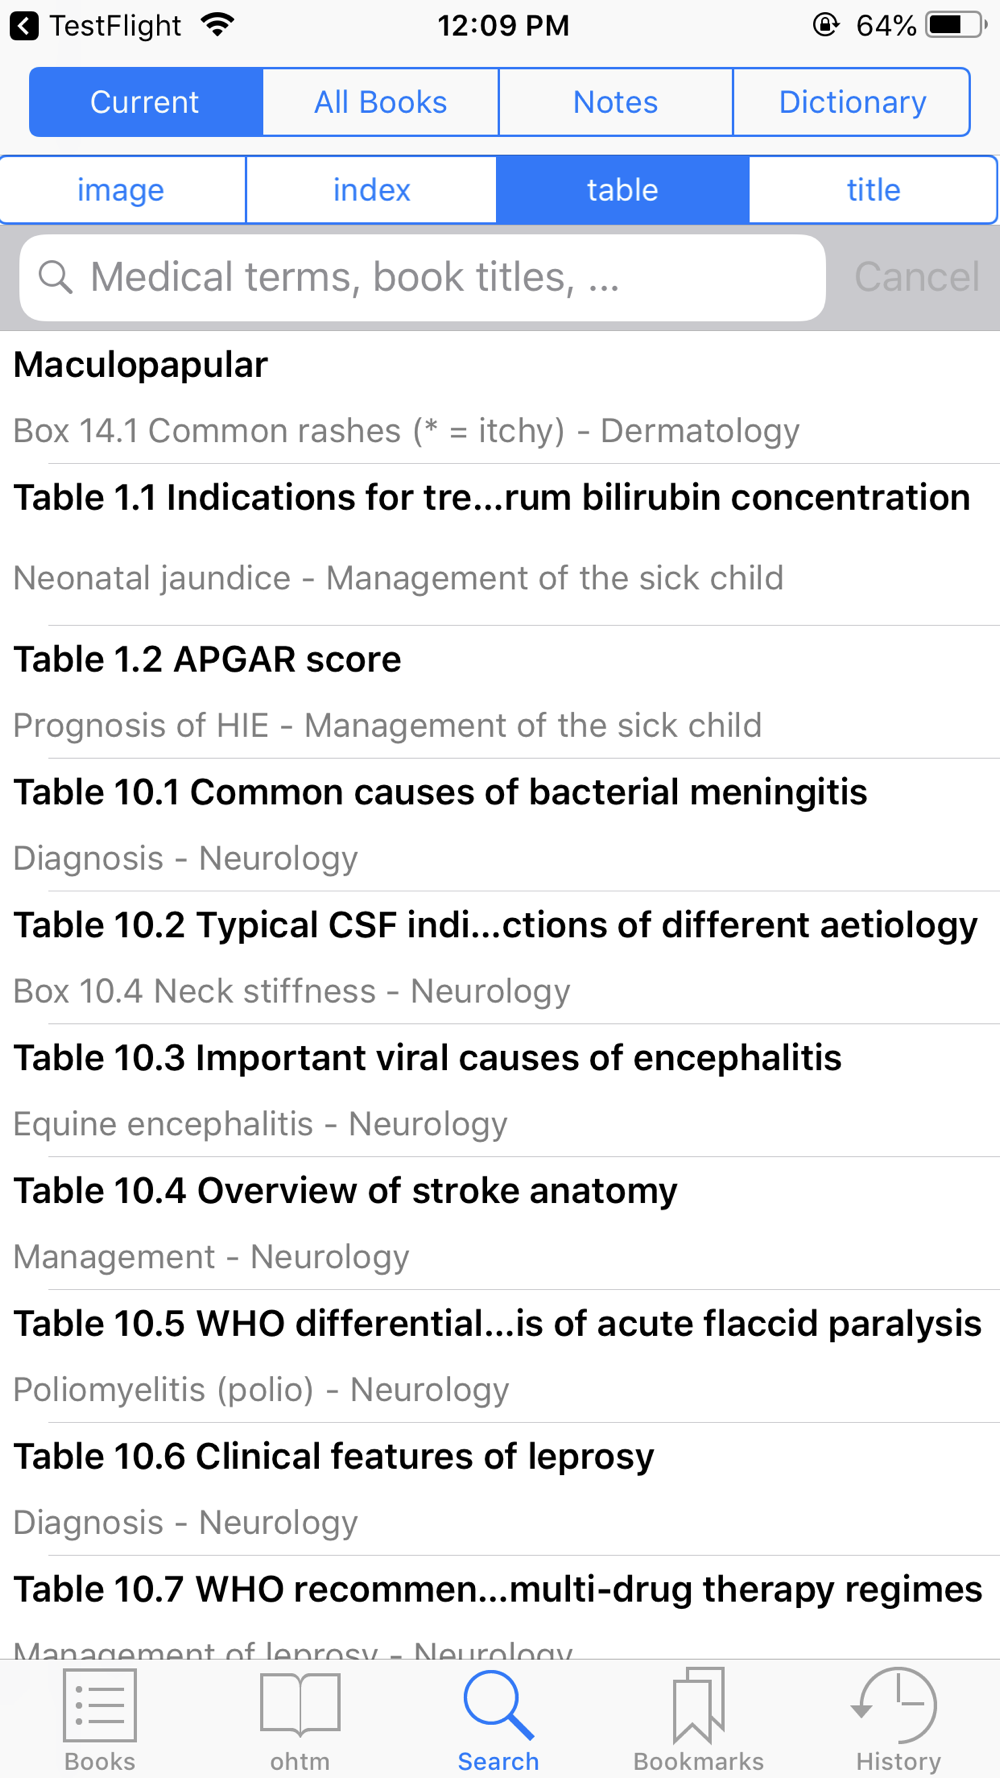This screenshot has height=1778, width=1000.
Task: Open Table 10.4 Overview of stroke anatomy
Action: coord(500,1223)
